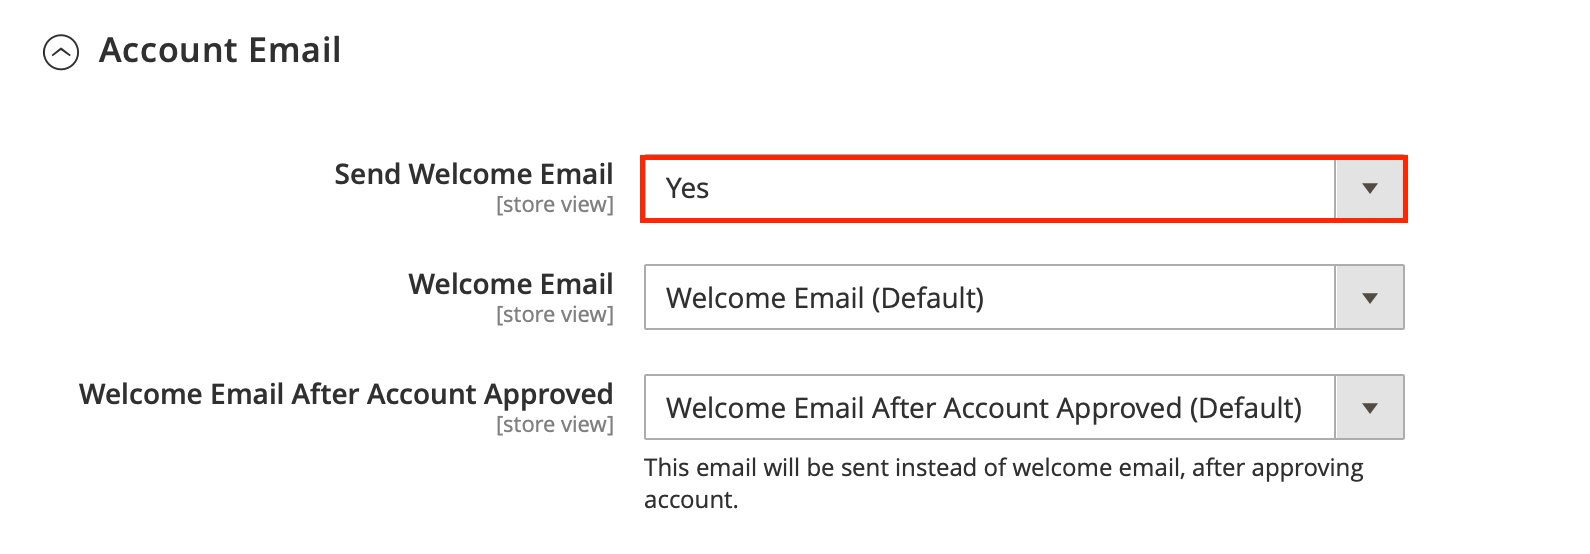Click [store view] under Welcome Email label
Screen dimensions: 1590x554
click(555, 315)
